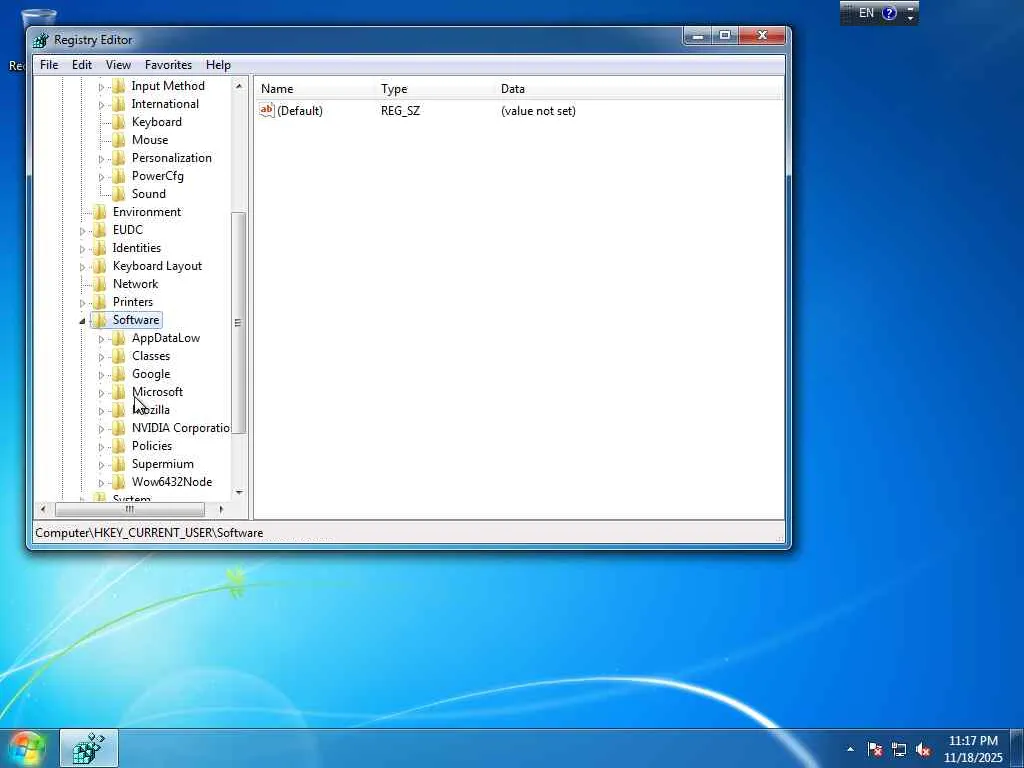Expand the Policies key
The image size is (1024, 768).
[x=101, y=447]
